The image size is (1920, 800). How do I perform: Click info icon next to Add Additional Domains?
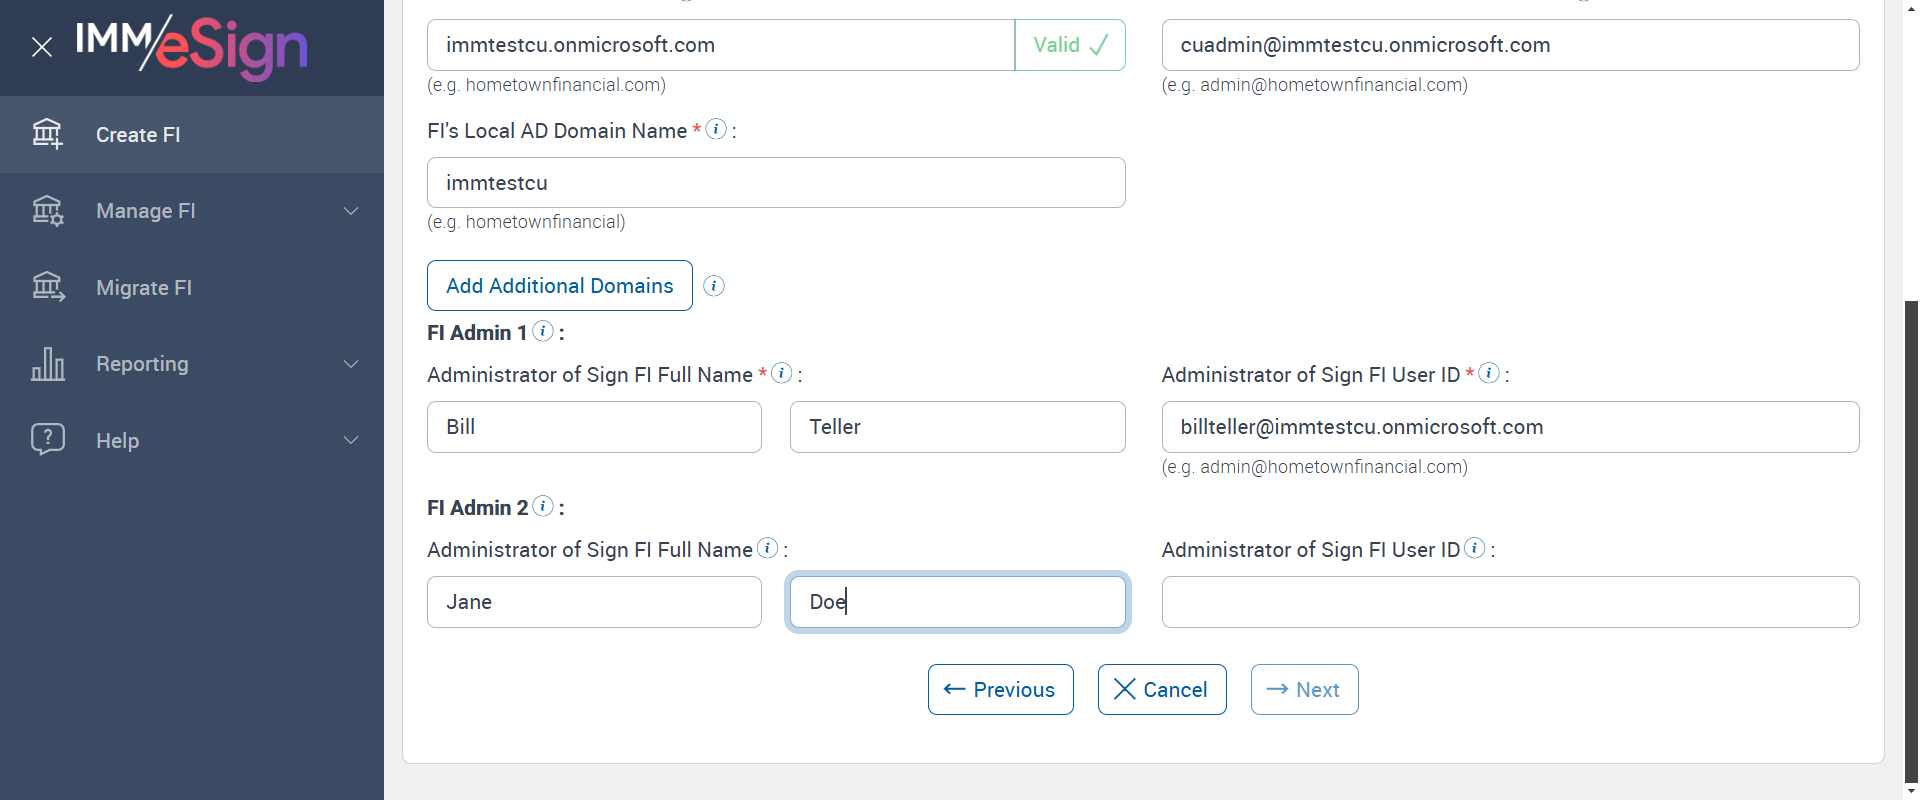(x=714, y=286)
